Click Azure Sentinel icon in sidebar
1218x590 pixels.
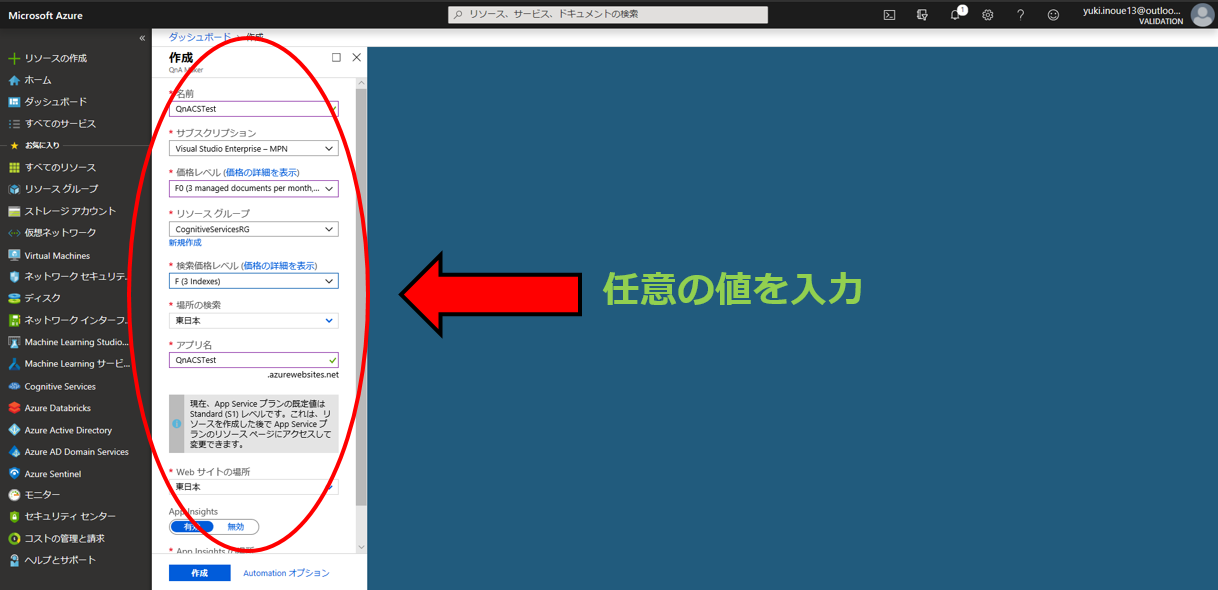(x=14, y=474)
